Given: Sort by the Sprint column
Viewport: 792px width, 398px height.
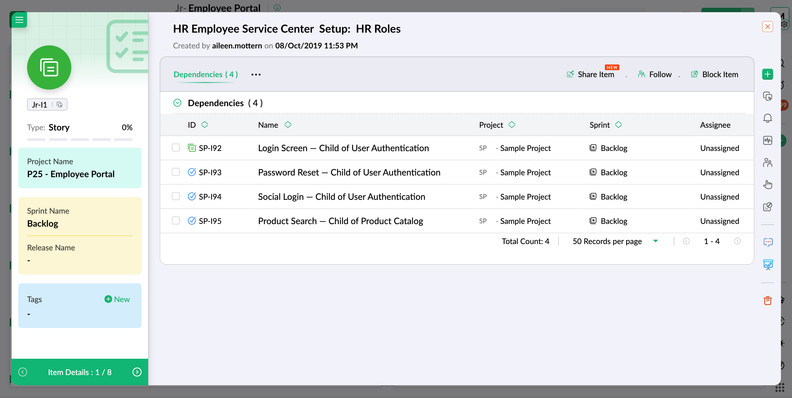Looking at the screenshot, I should [618, 125].
